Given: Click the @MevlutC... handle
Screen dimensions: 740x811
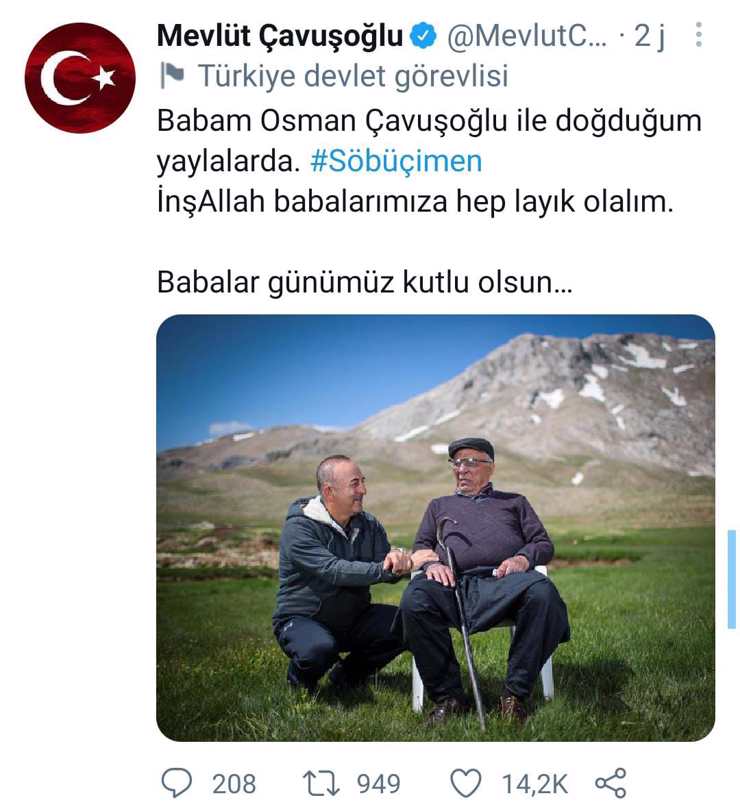Looking at the screenshot, I should 527,36.
